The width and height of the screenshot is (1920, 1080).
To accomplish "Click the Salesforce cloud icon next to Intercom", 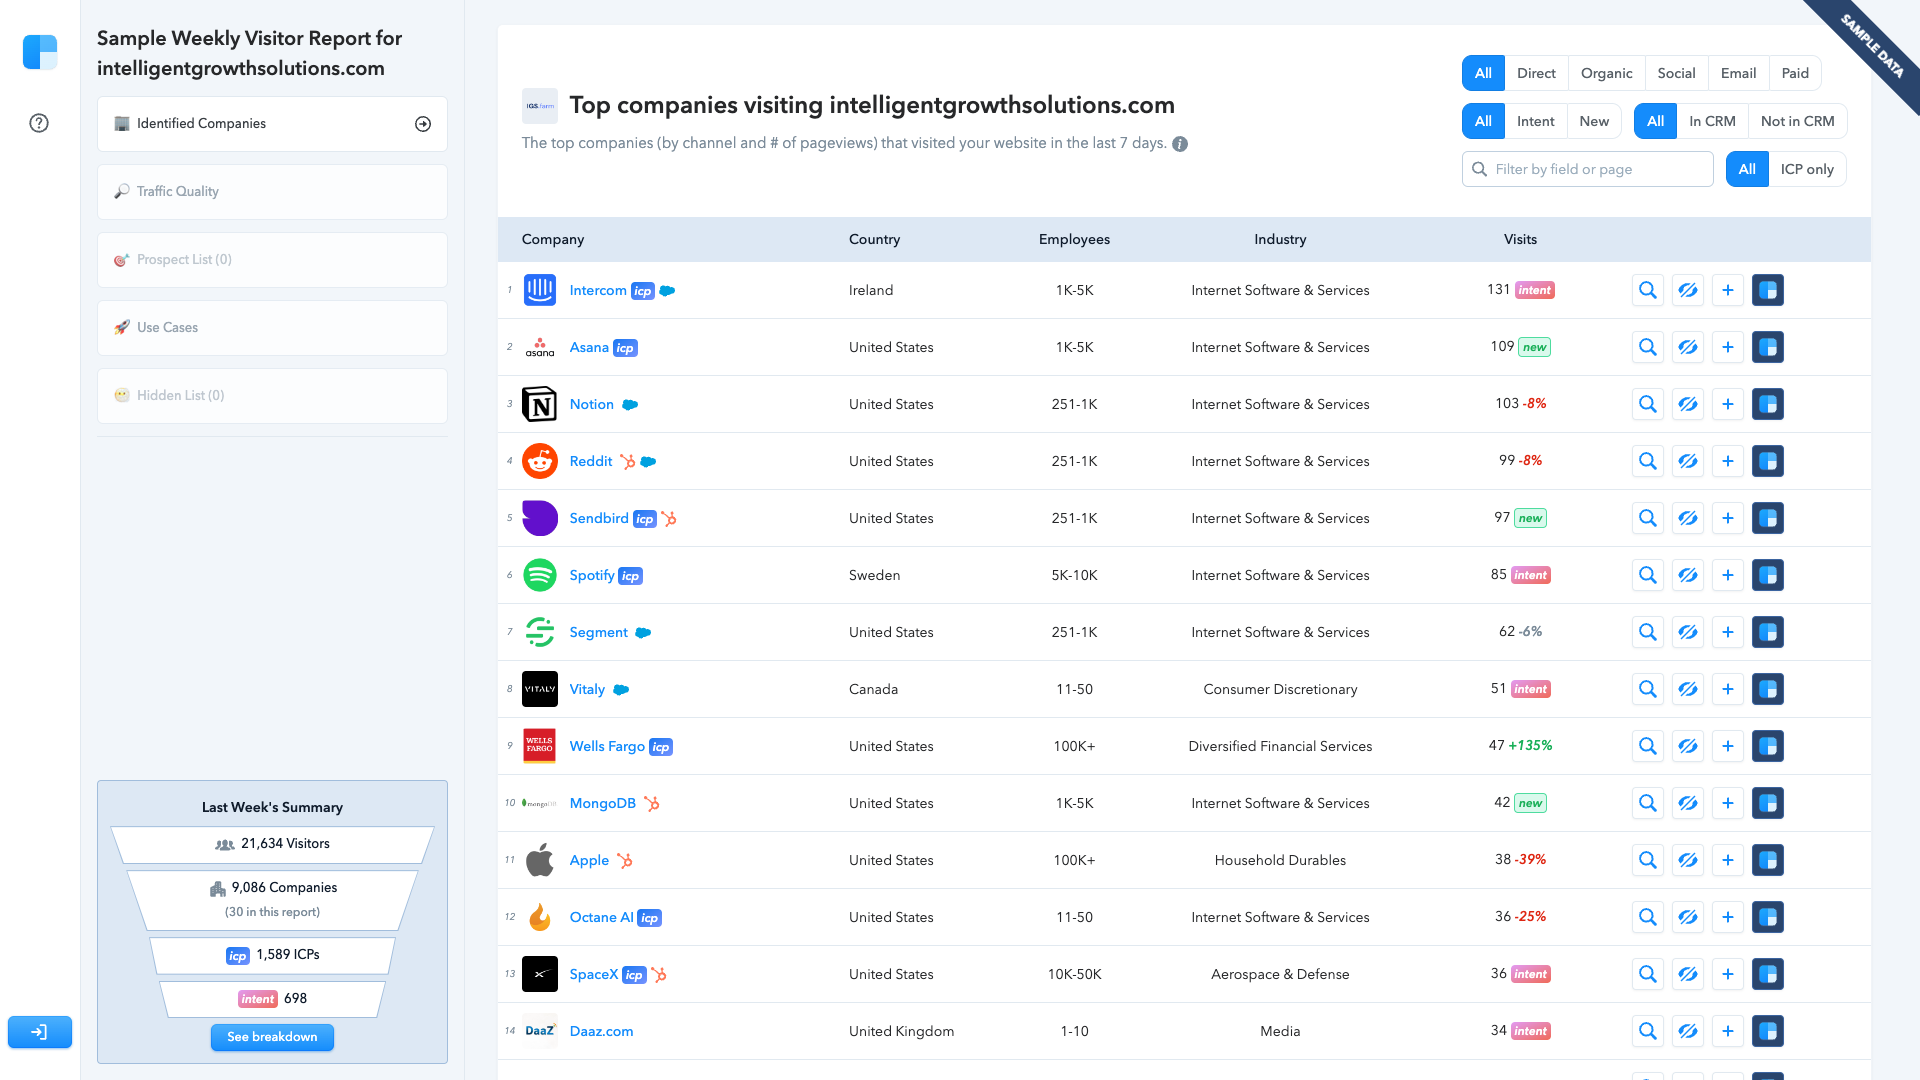I will click(x=668, y=291).
